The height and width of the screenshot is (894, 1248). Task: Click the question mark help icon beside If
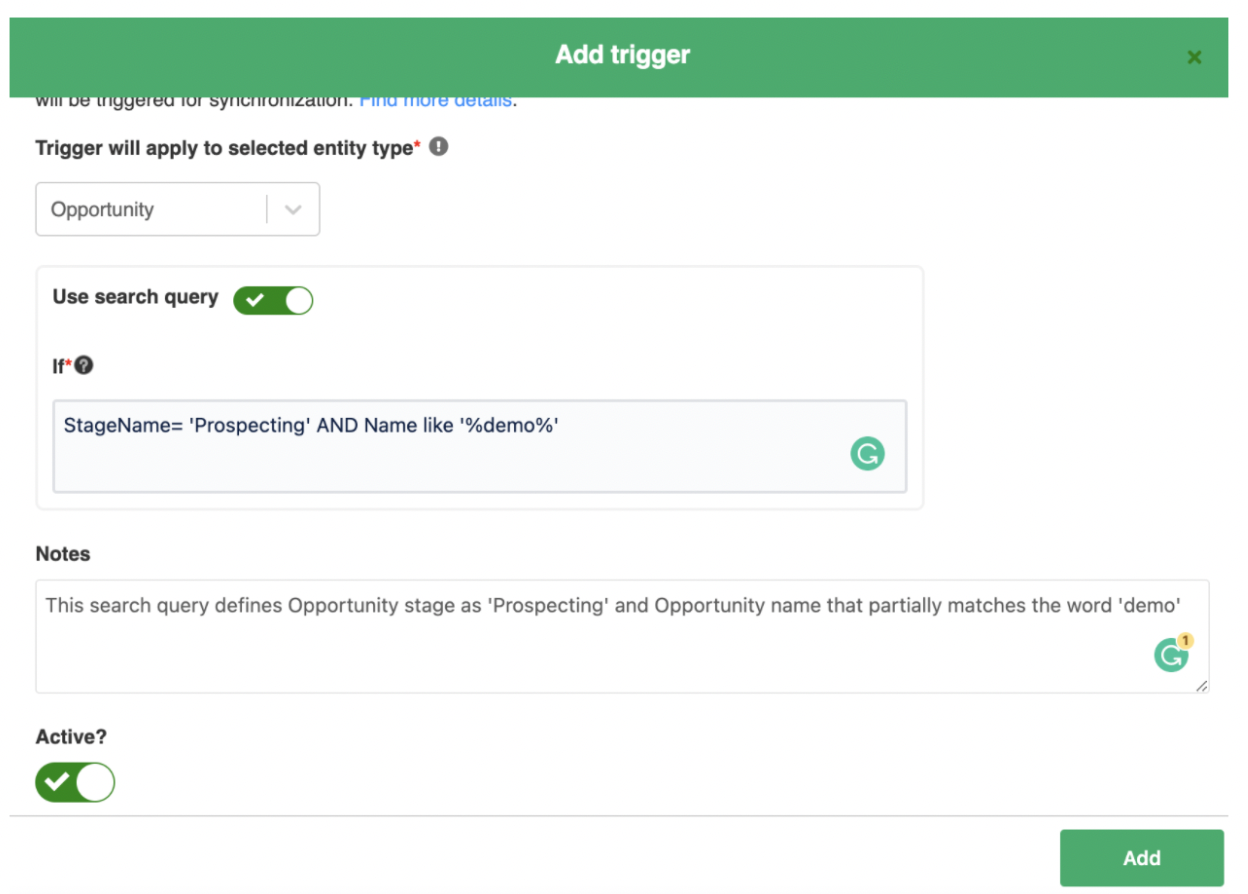84,366
